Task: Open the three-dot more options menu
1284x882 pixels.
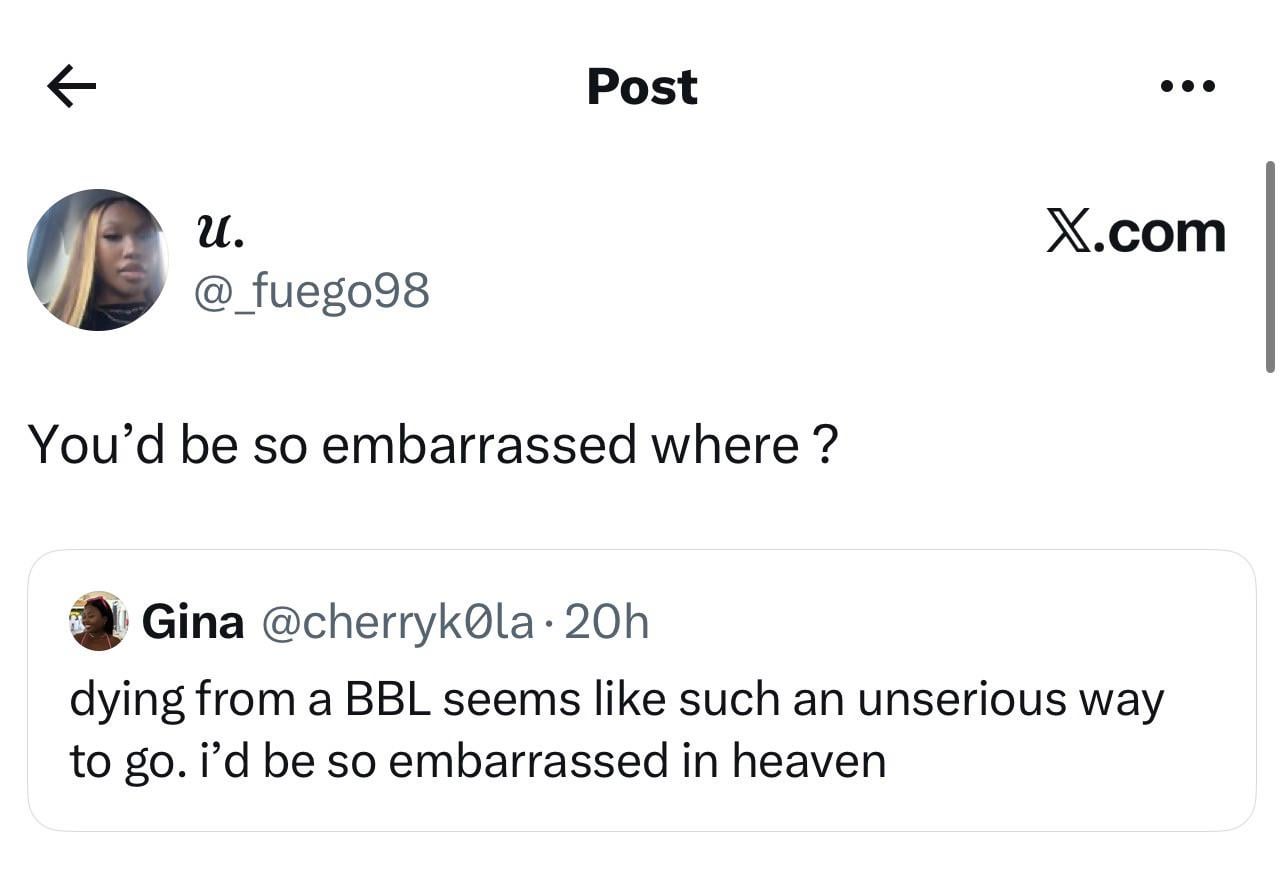Action: click(x=1188, y=87)
